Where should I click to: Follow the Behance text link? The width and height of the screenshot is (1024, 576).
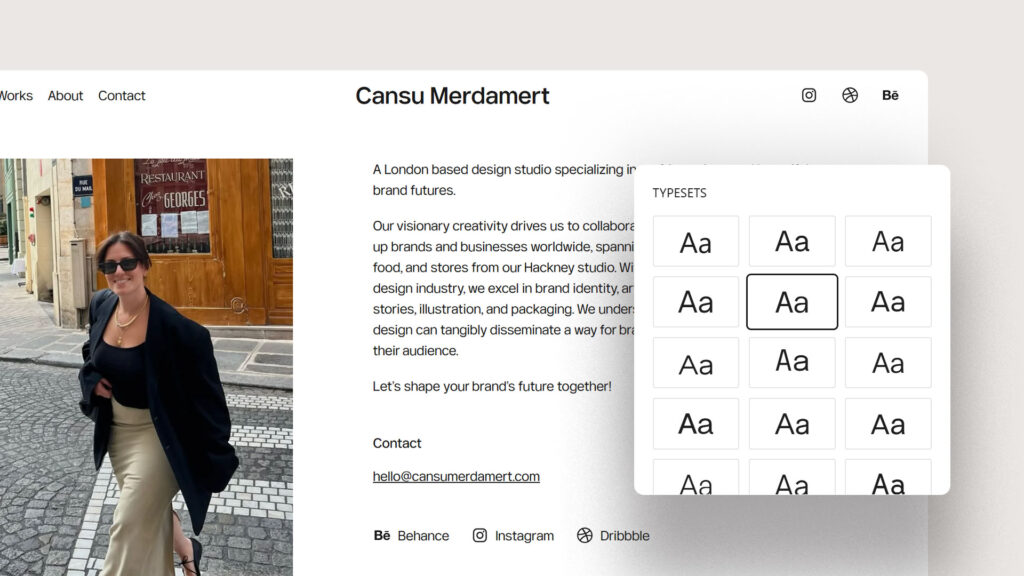pyautogui.click(x=423, y=536)
